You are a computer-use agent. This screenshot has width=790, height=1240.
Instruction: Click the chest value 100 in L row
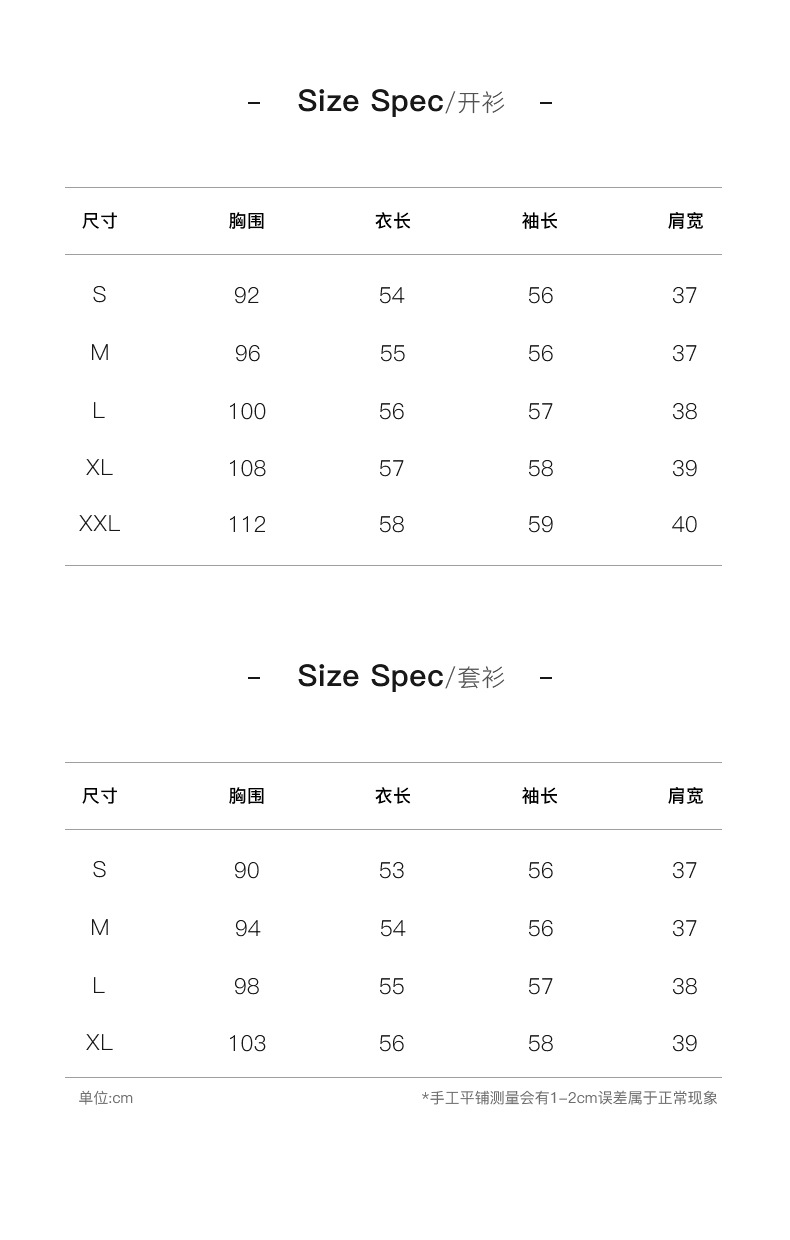click(x=246, y=411)
